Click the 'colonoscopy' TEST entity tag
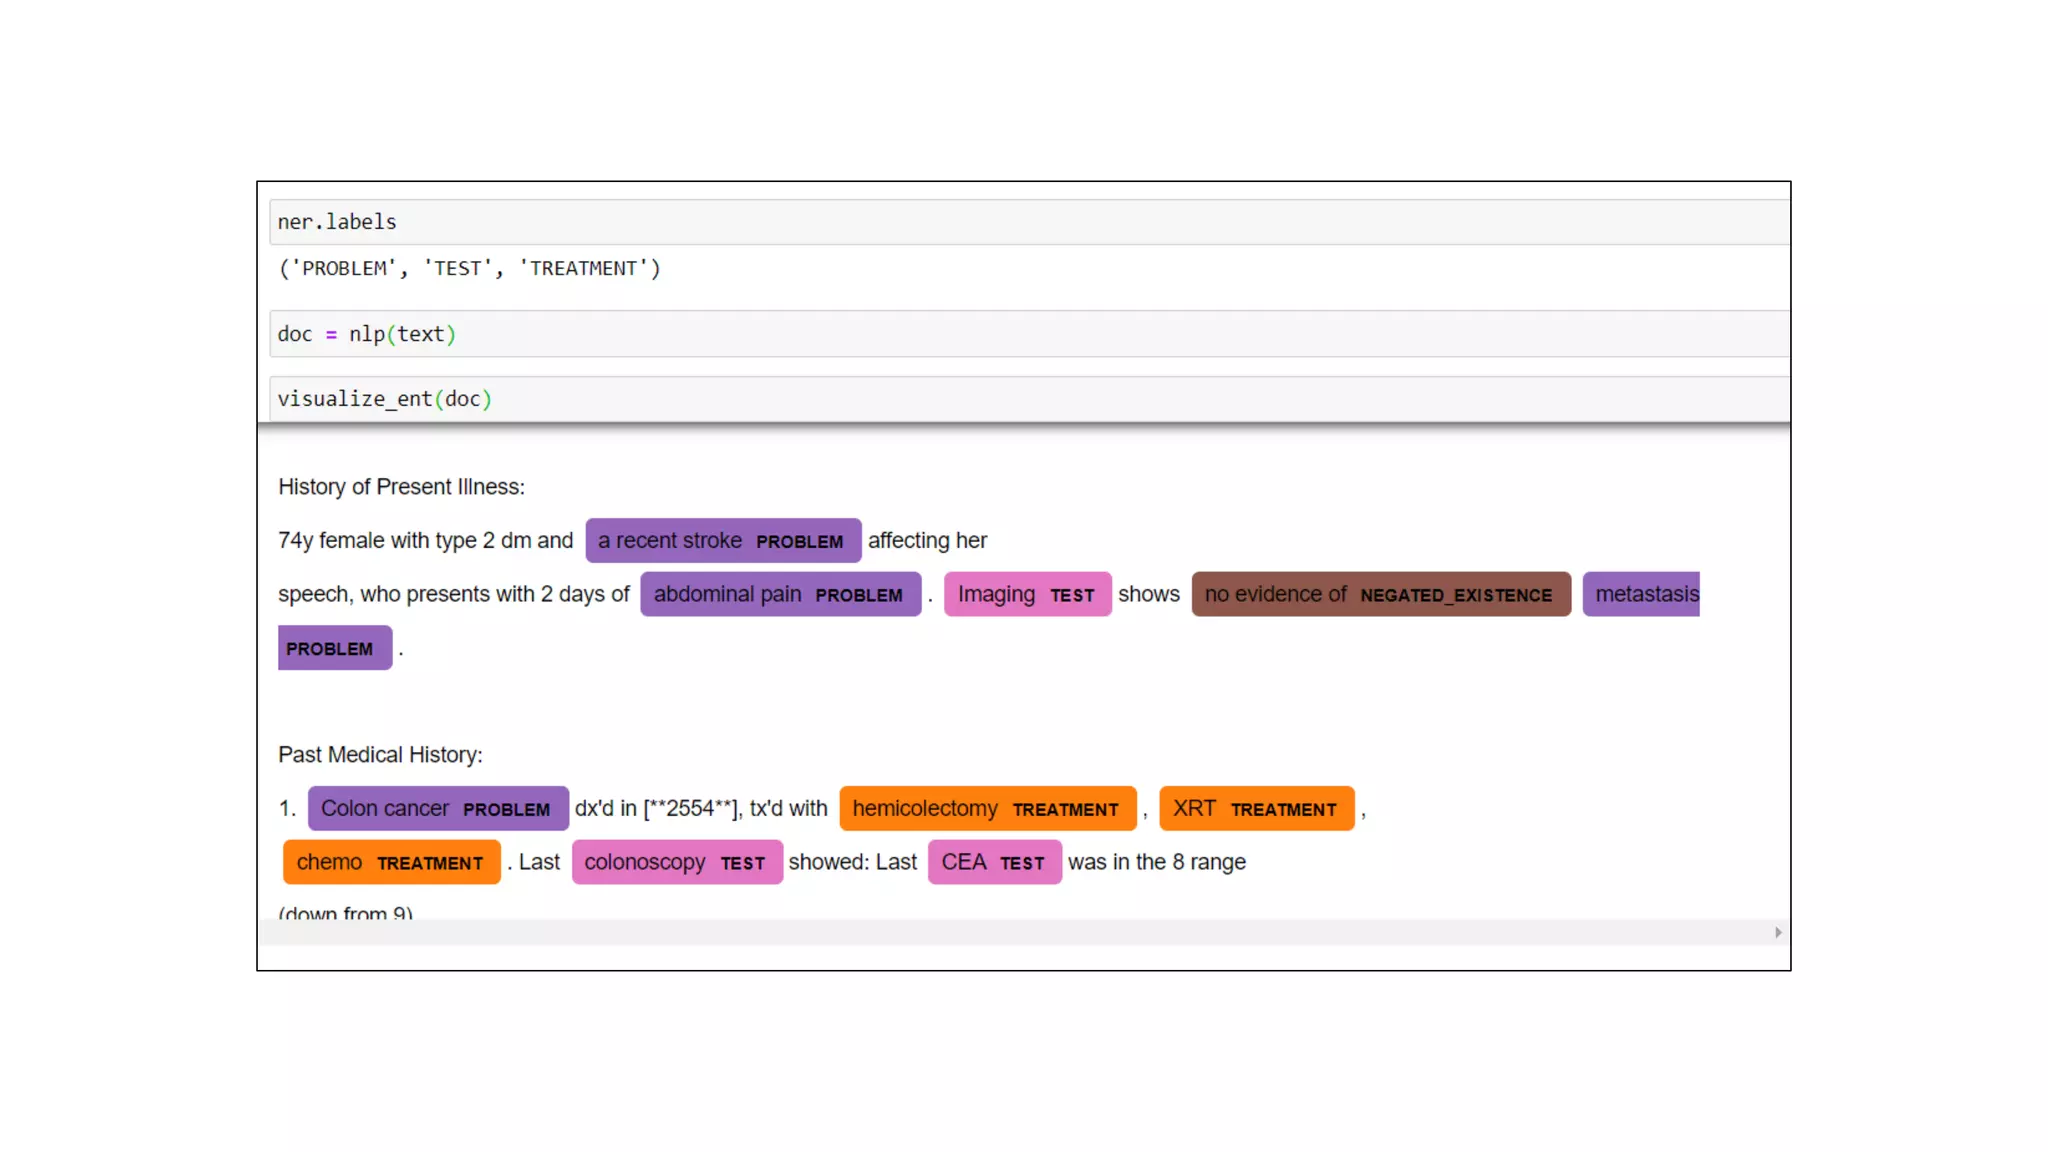The image size is (2048, 1152). pyautogui.click(x=676, y=863)
